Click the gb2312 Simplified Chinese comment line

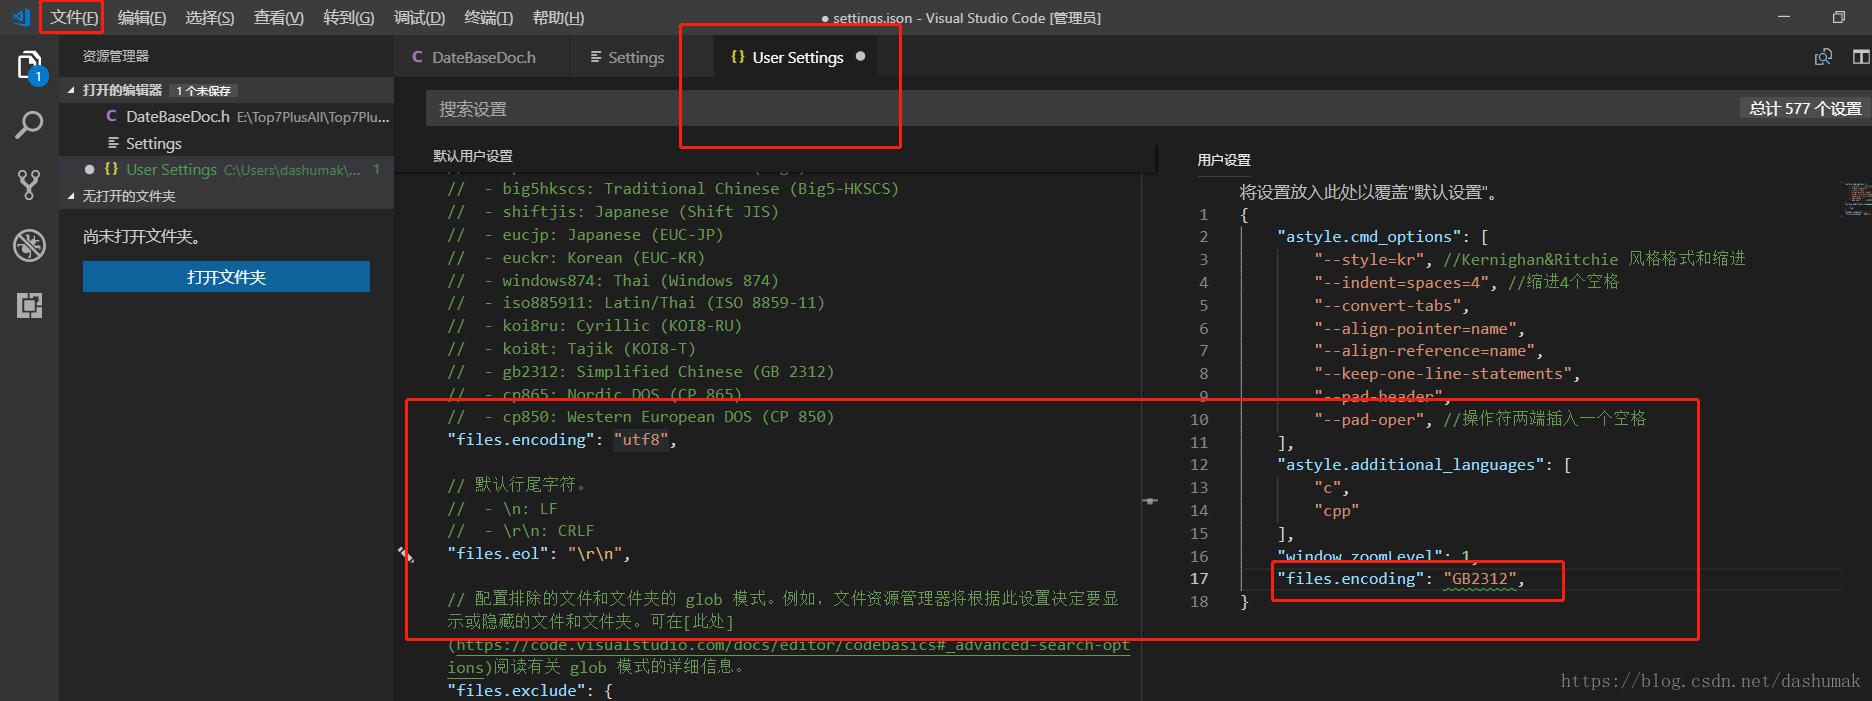pyautogui.click(x=640, y=372)
